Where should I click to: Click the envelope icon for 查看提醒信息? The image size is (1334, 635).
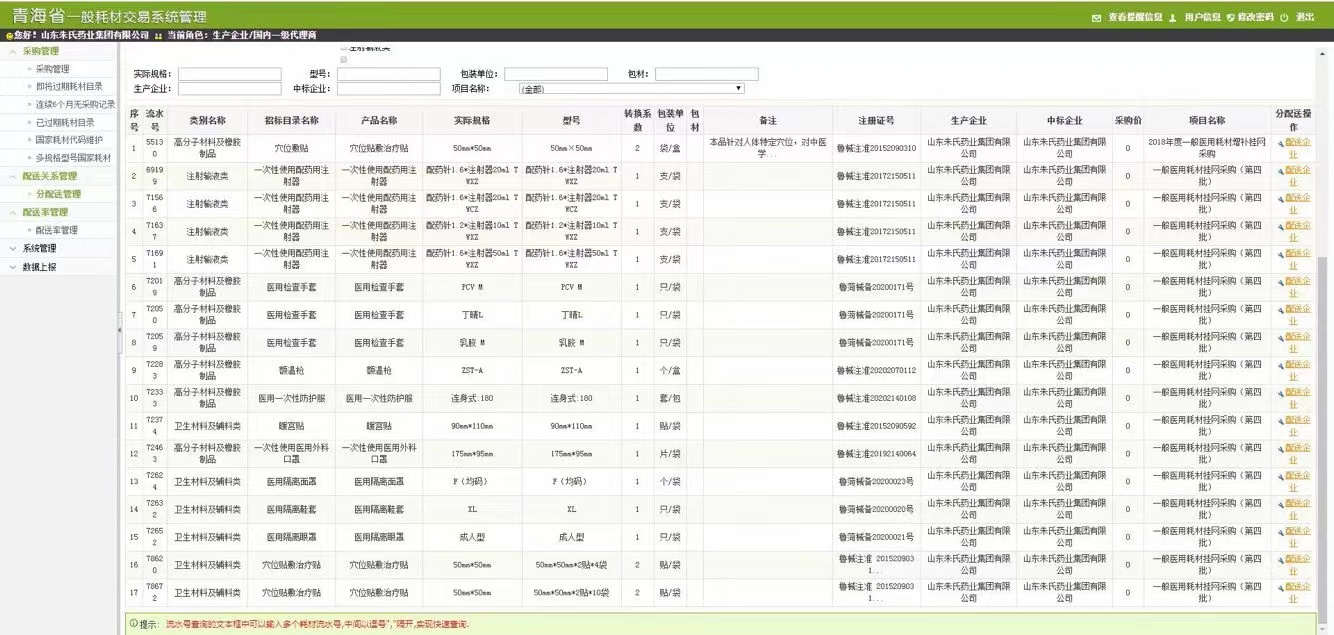(x=1096, y=17)
